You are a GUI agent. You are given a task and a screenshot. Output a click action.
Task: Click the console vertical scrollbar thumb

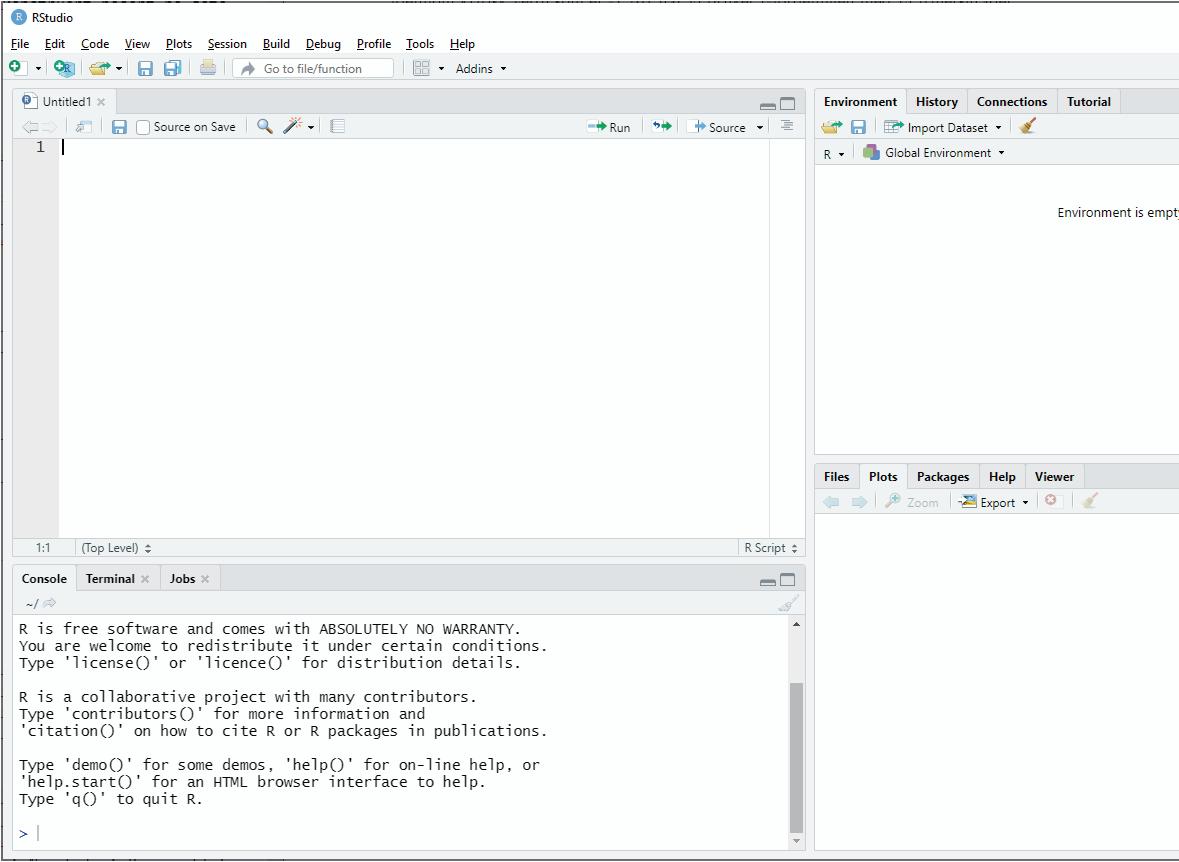(x=796, y=756)
